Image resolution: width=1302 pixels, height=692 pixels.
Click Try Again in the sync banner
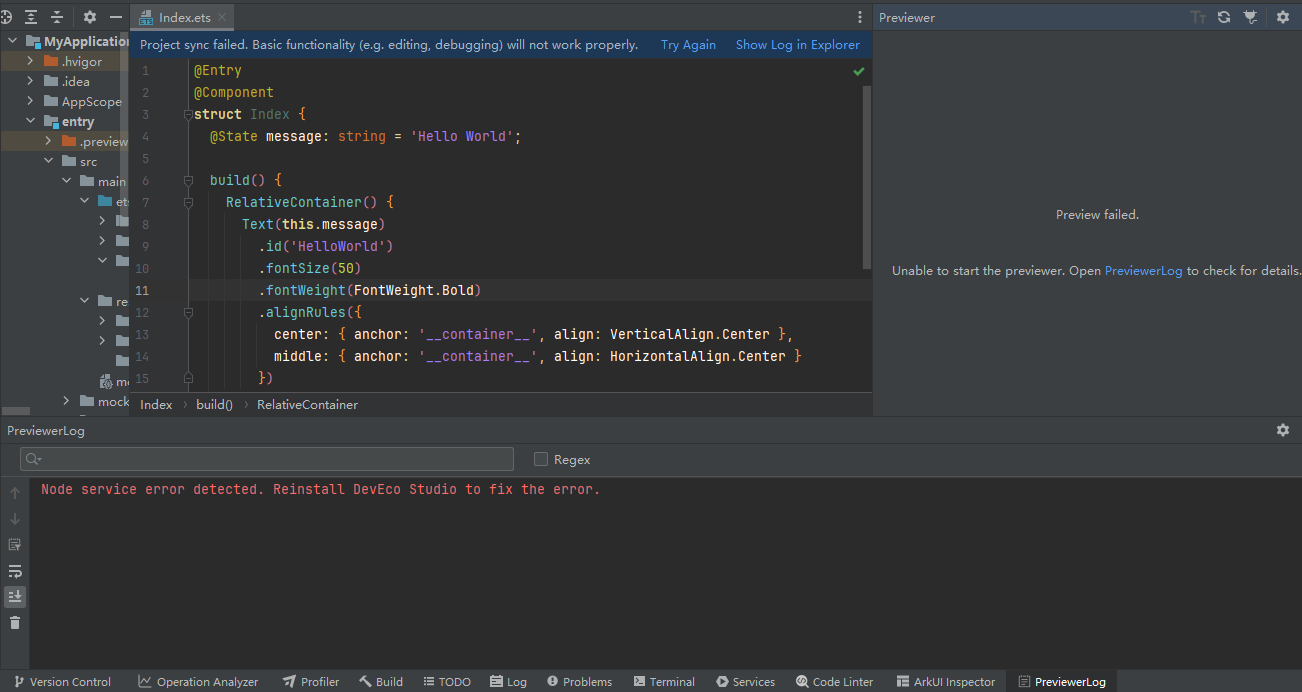688,45
